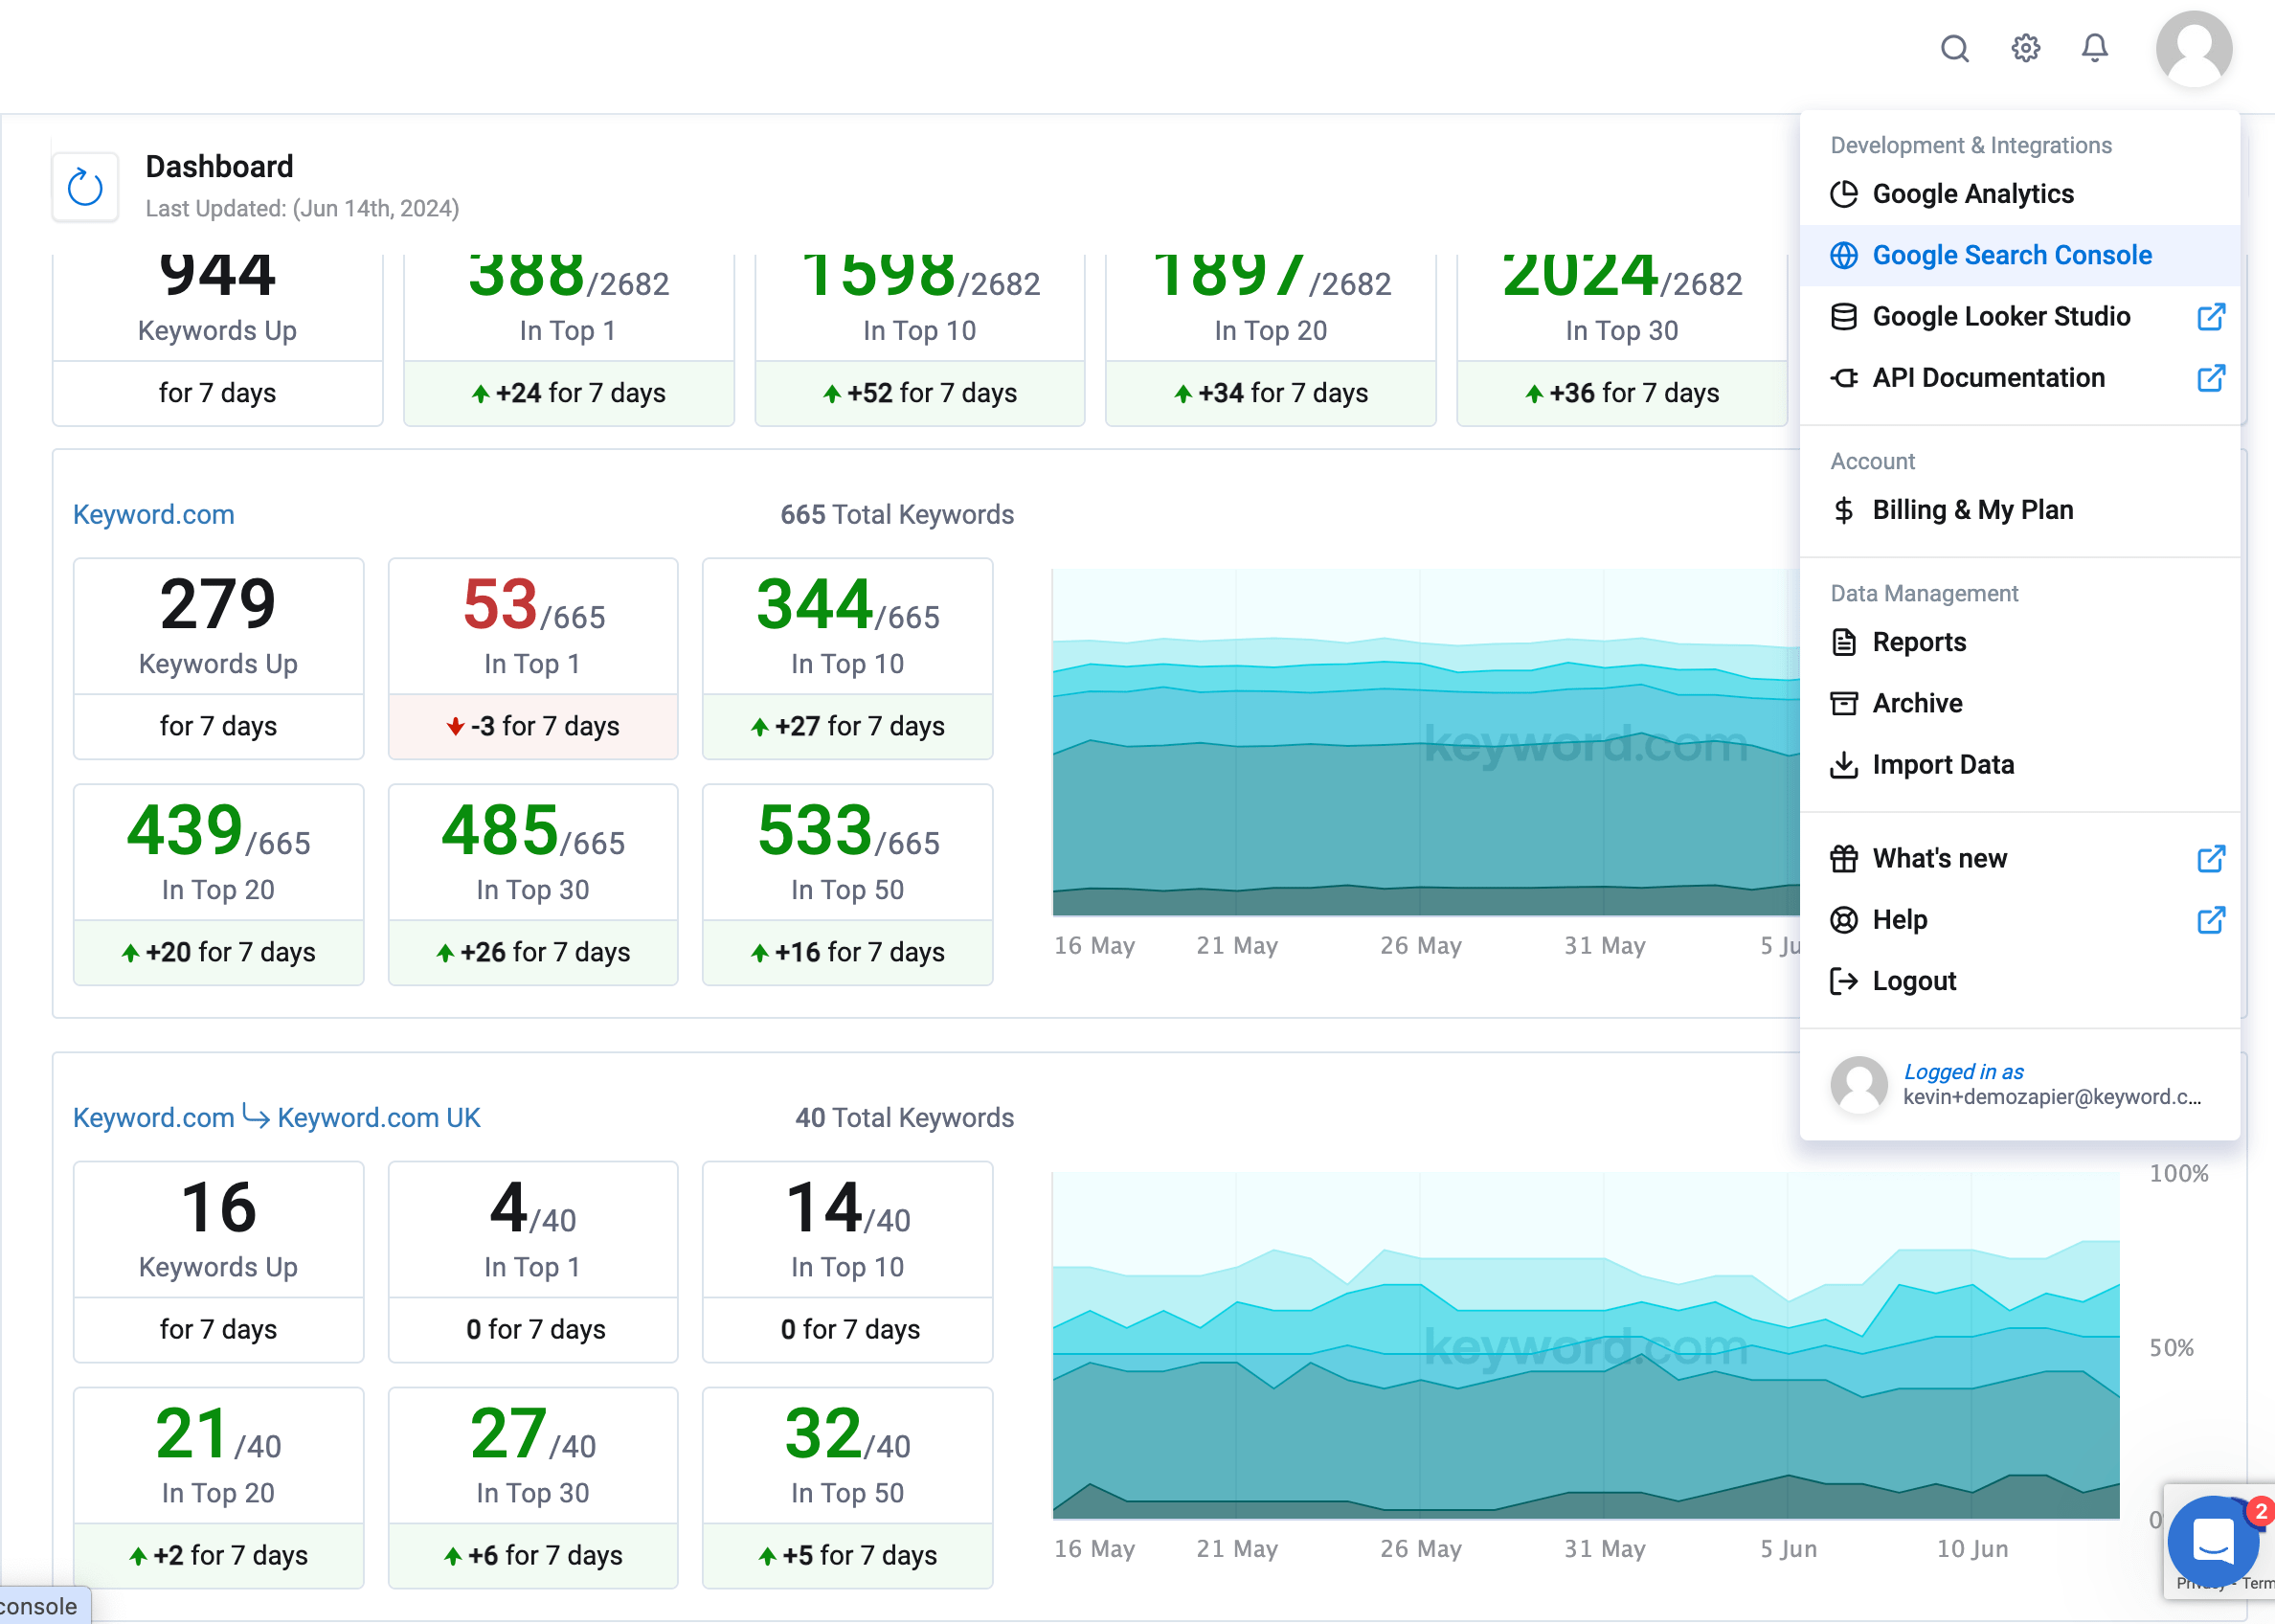Open Google Looker Studio via its external-link icon

(x=2212, y=316)
